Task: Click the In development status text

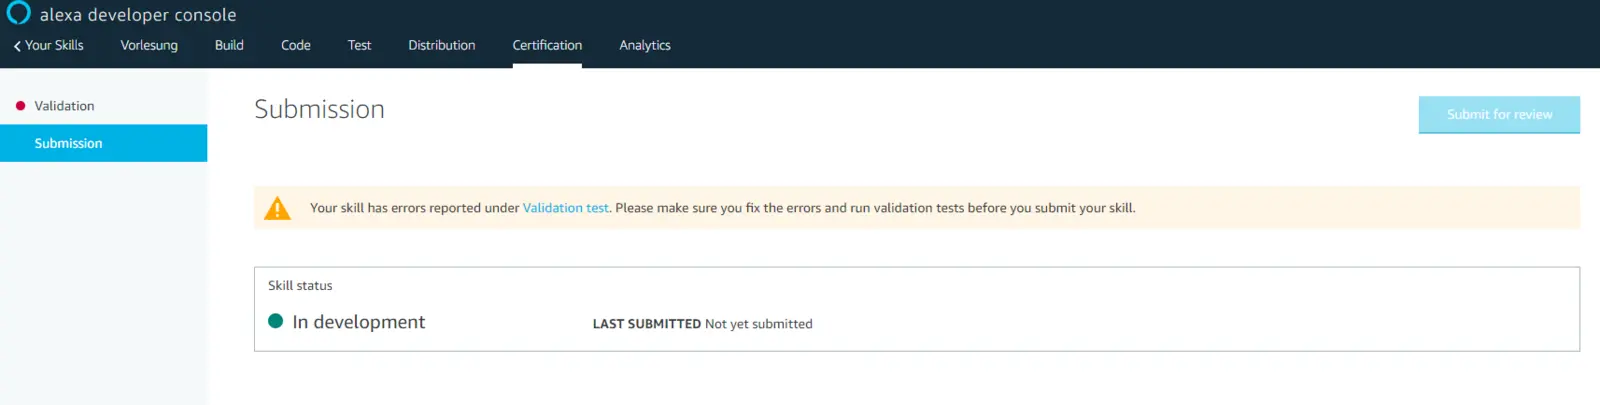Action: 358,322
